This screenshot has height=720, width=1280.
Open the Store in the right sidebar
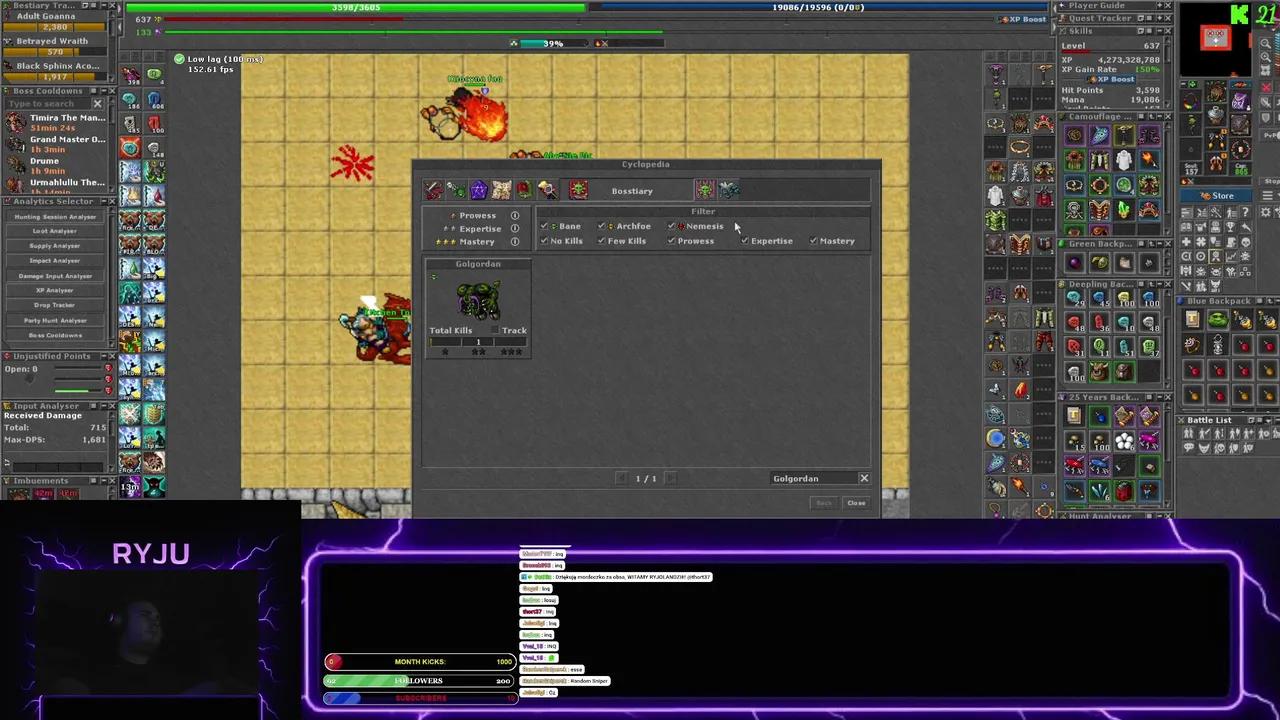[1218, 197]
